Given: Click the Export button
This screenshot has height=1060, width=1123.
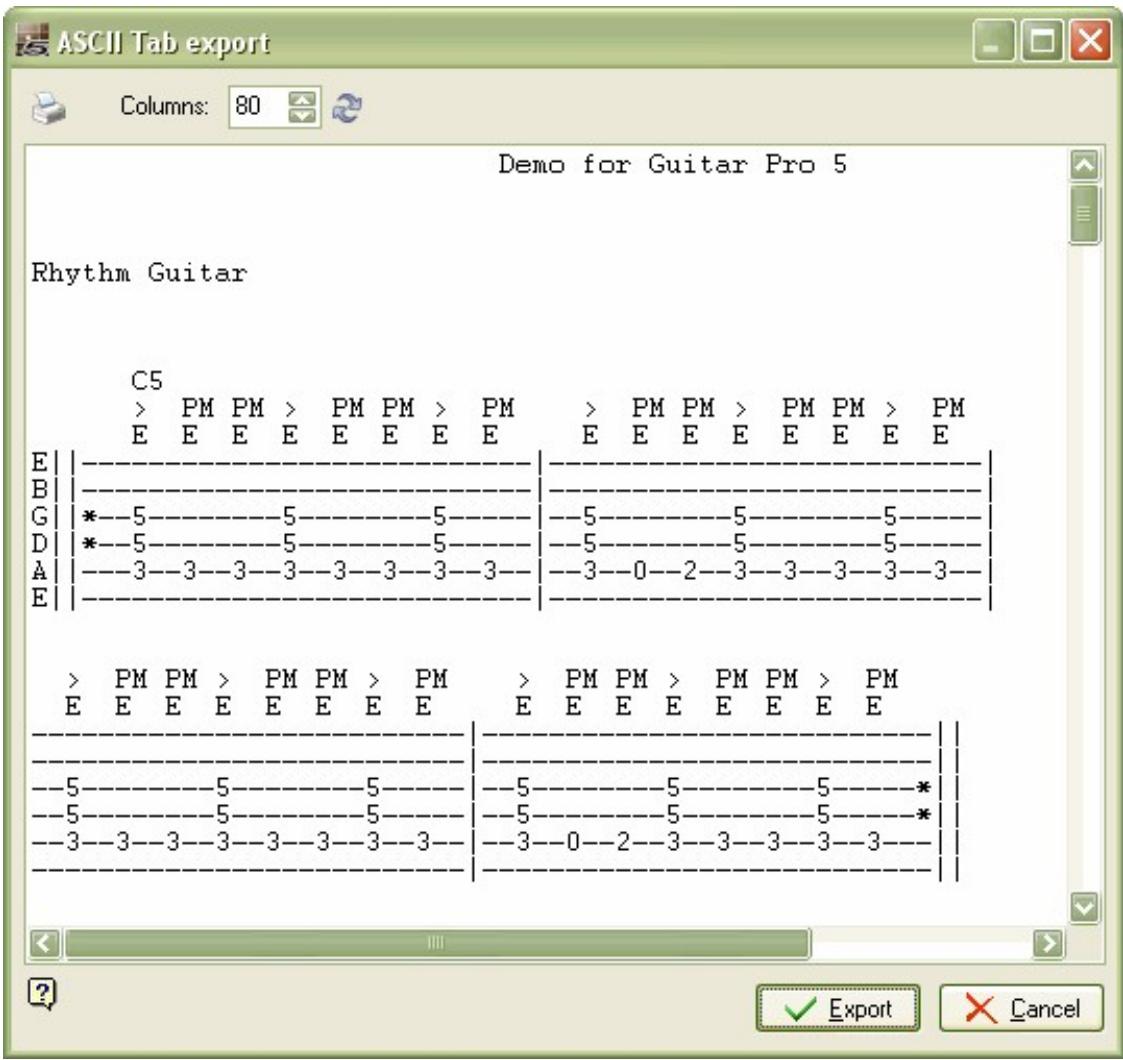Looking at the screenshot, I should pyautogui.click(x=838, y=1008).
